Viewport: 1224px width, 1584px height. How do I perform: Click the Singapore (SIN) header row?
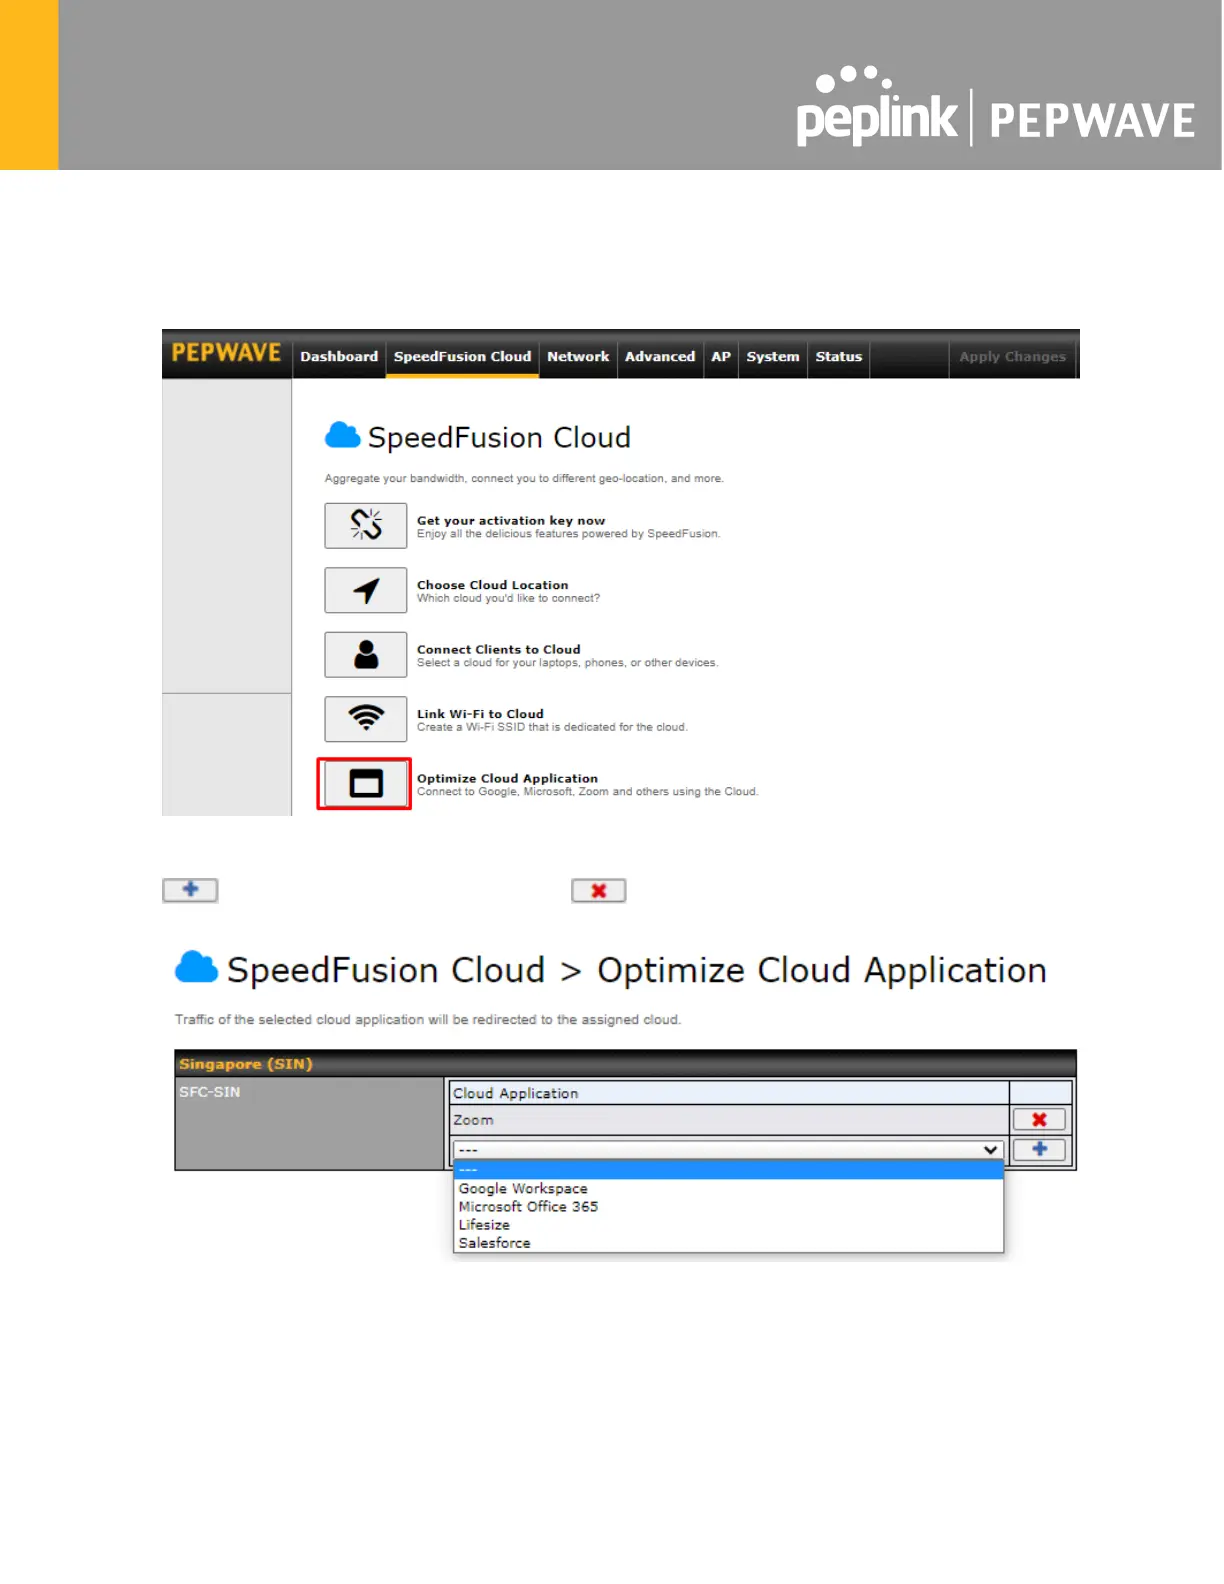(x=625, y=1064)
